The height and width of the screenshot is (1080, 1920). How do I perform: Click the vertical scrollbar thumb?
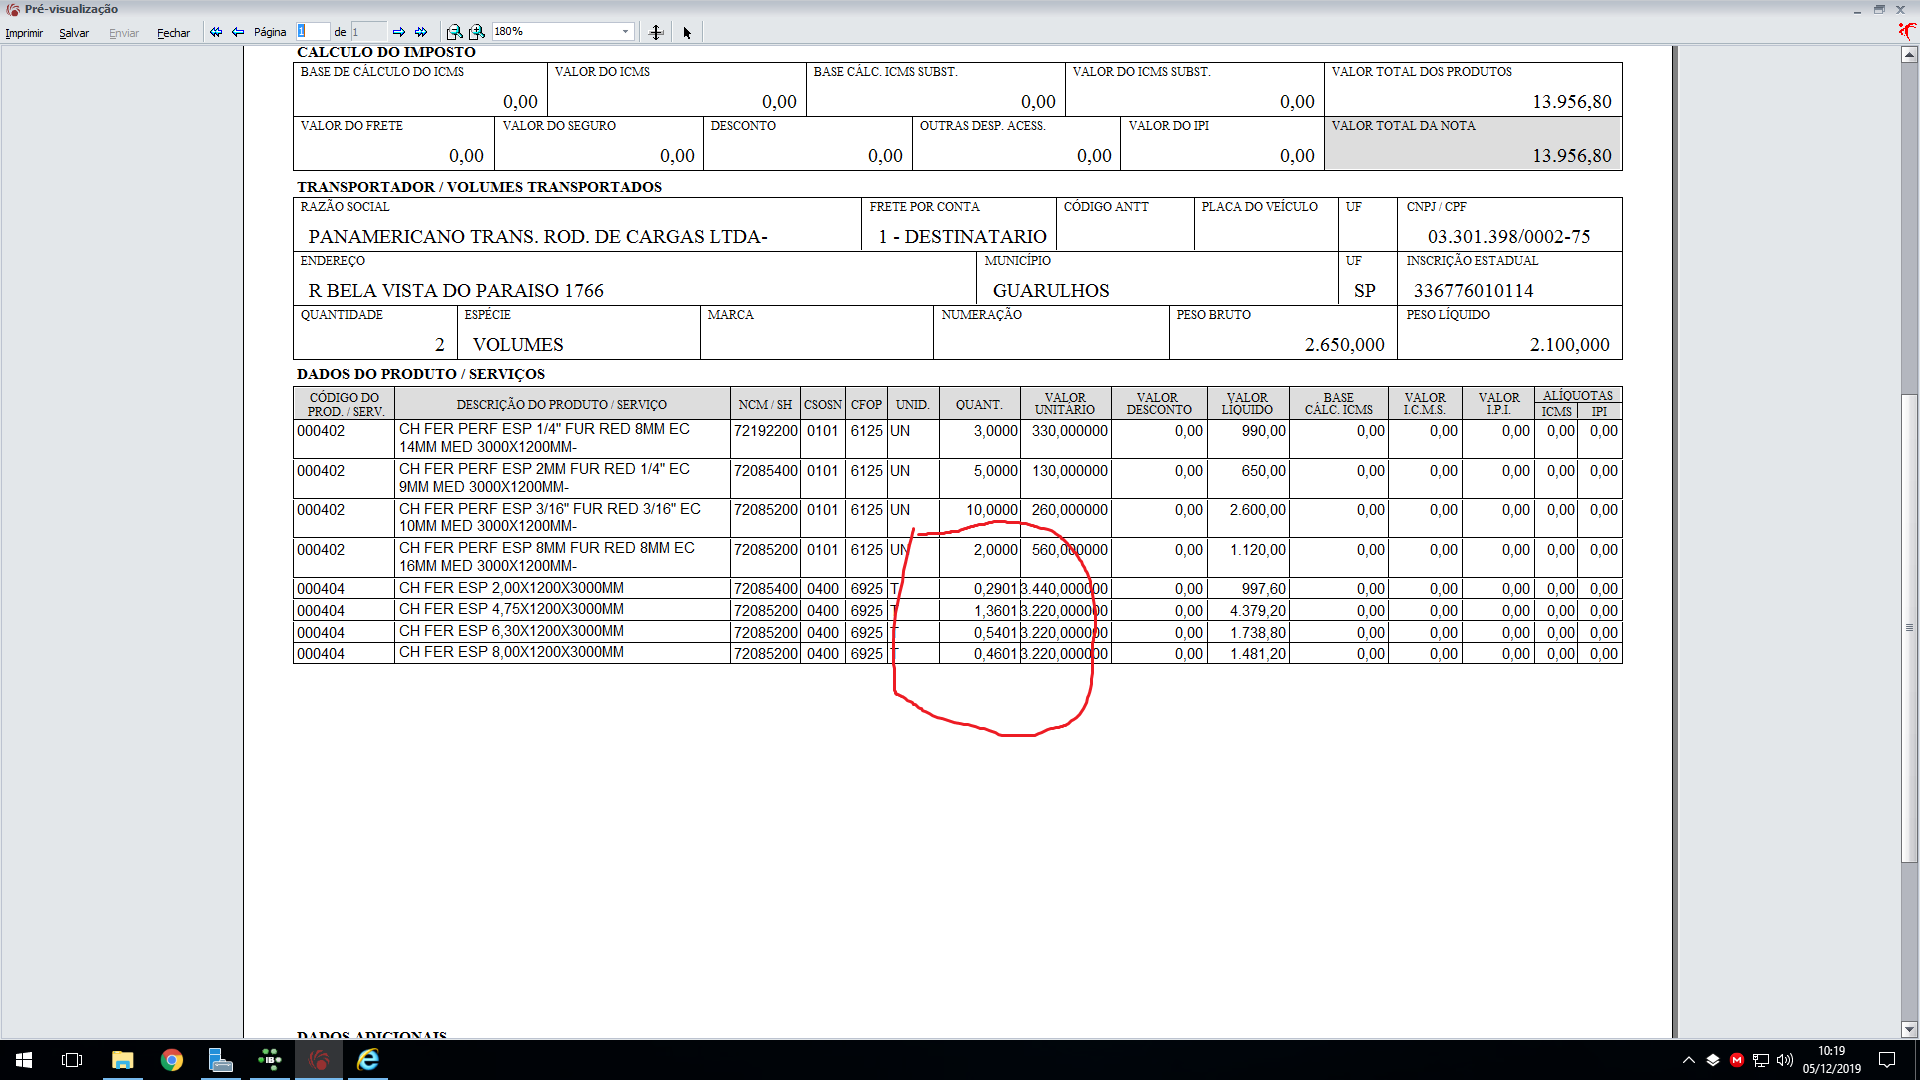(1909, 628)
